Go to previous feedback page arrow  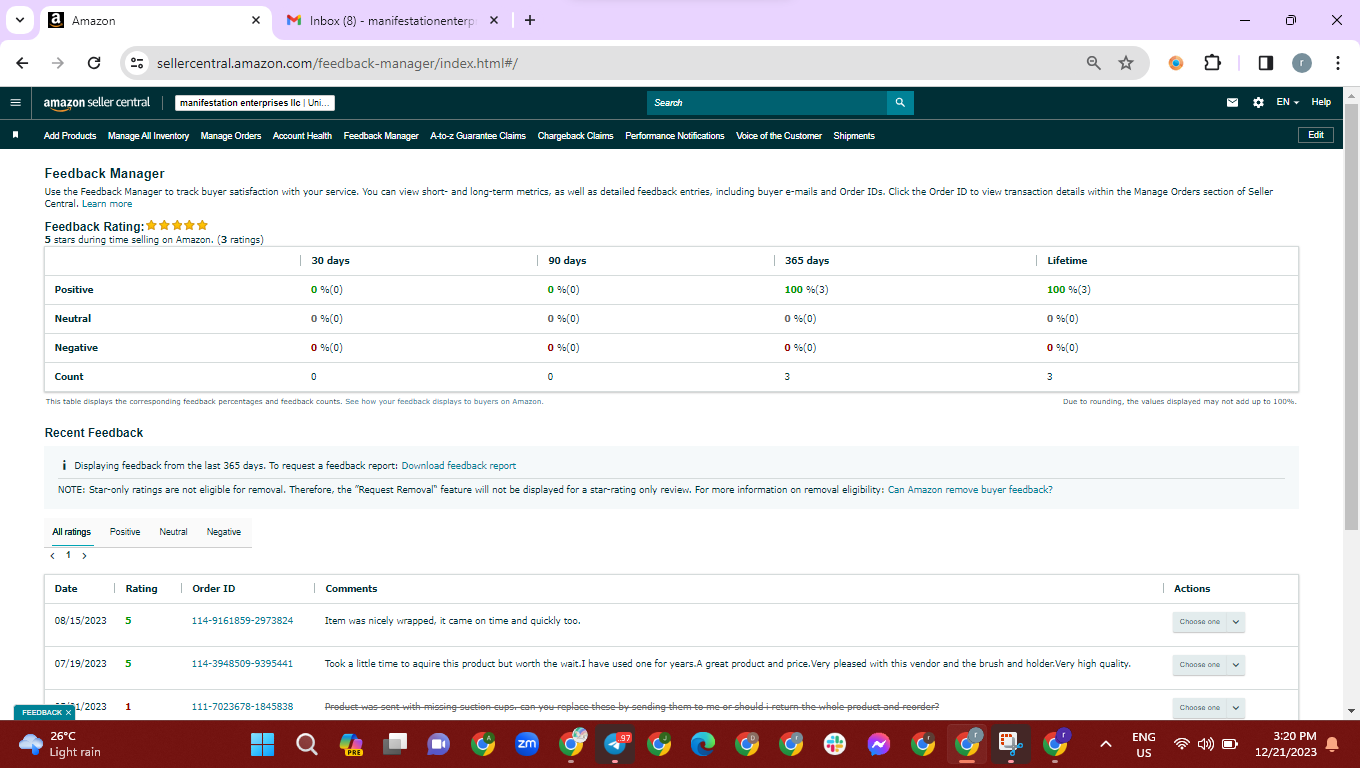pyautogui.click(x=53, y=555)
